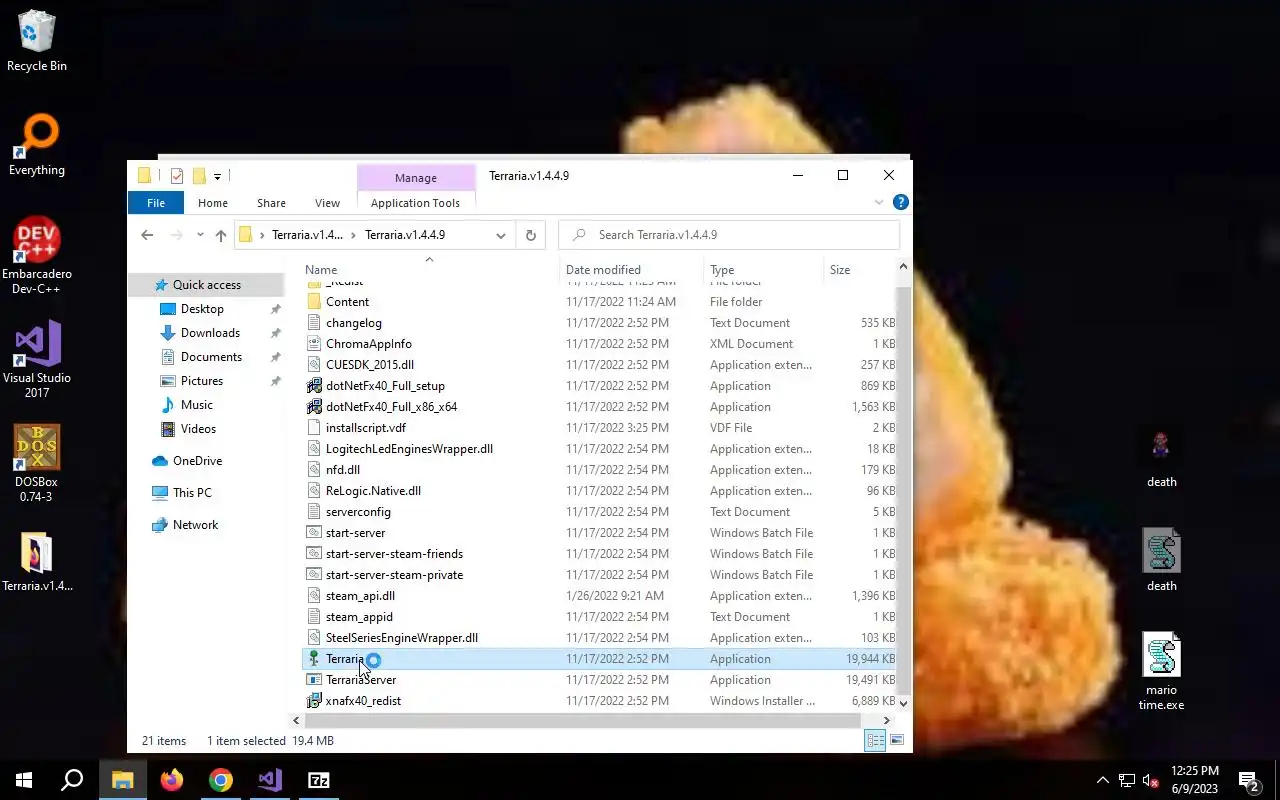Viewport: 1280px width, 800px height.
Task: Open 7-Zip from the taskbar
Action: 319,780
